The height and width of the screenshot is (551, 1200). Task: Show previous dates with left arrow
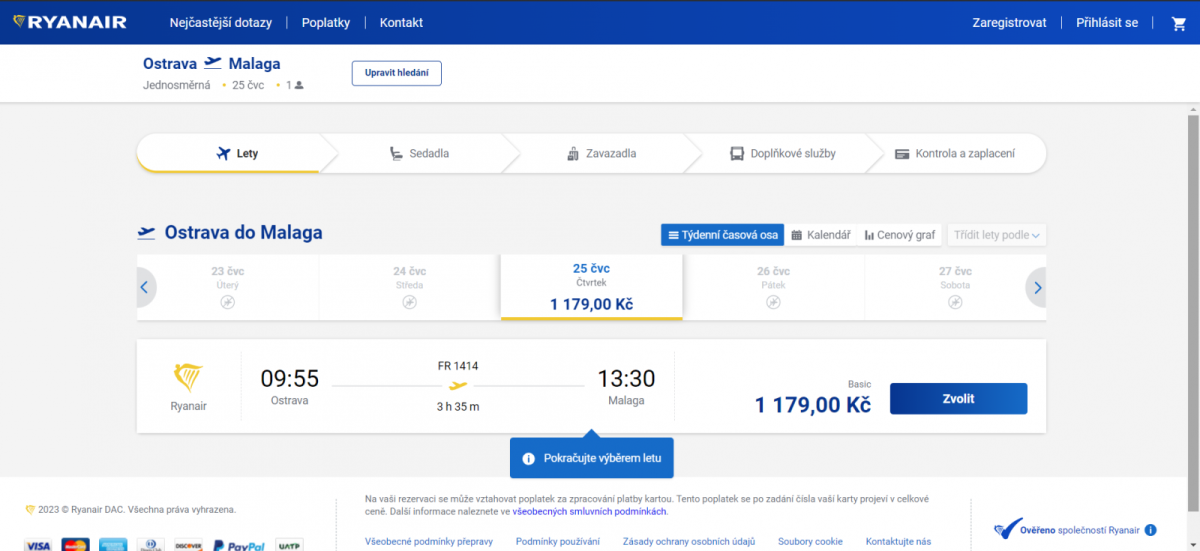[144, 288]
